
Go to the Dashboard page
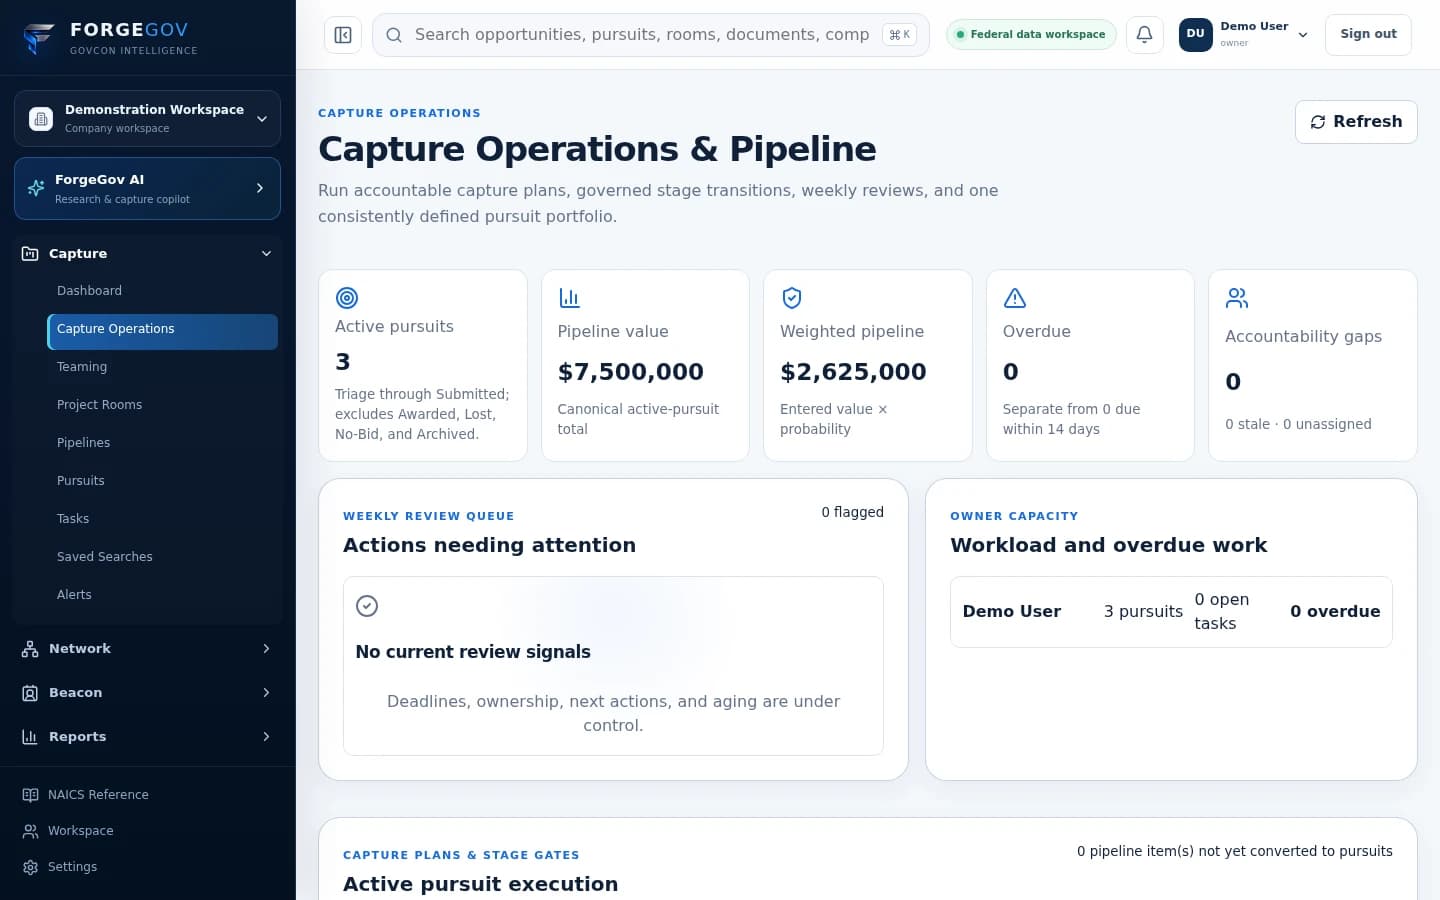pos(162,291)
